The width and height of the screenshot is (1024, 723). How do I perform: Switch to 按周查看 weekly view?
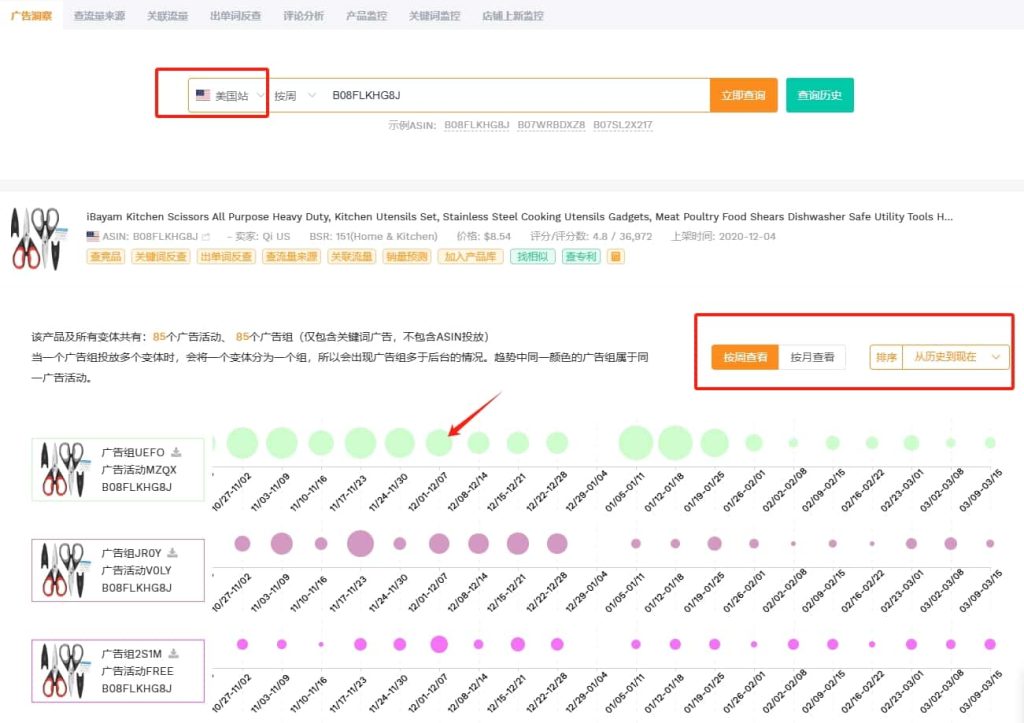point(744,357)
